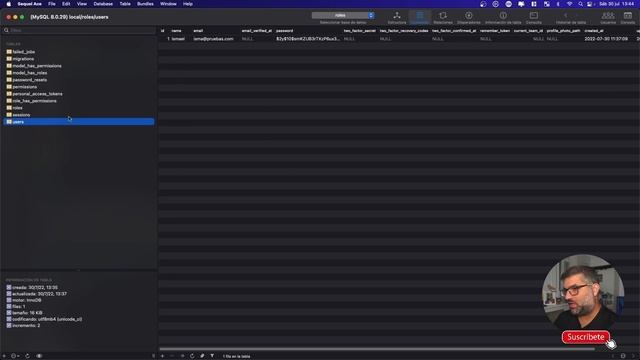Open the Database menu
The width and height of the screenshot is (640, 360).
103,4
